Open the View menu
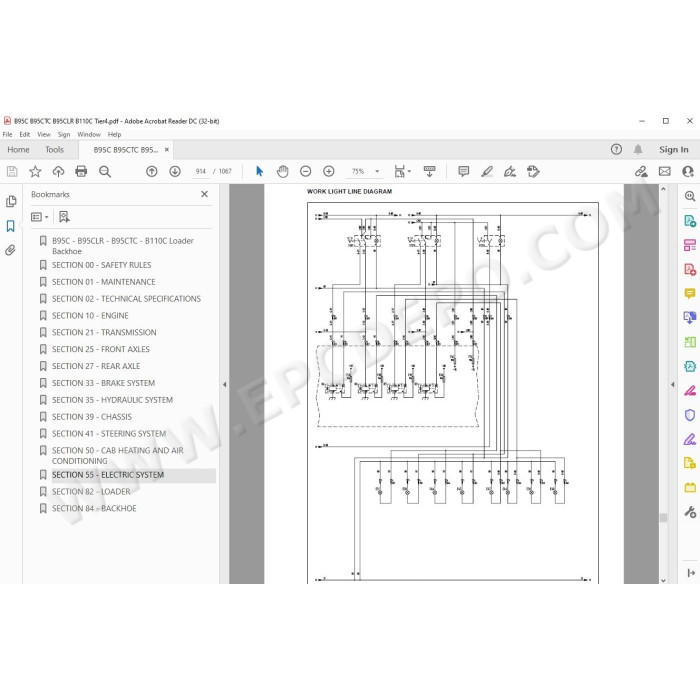 pos(44,134)
